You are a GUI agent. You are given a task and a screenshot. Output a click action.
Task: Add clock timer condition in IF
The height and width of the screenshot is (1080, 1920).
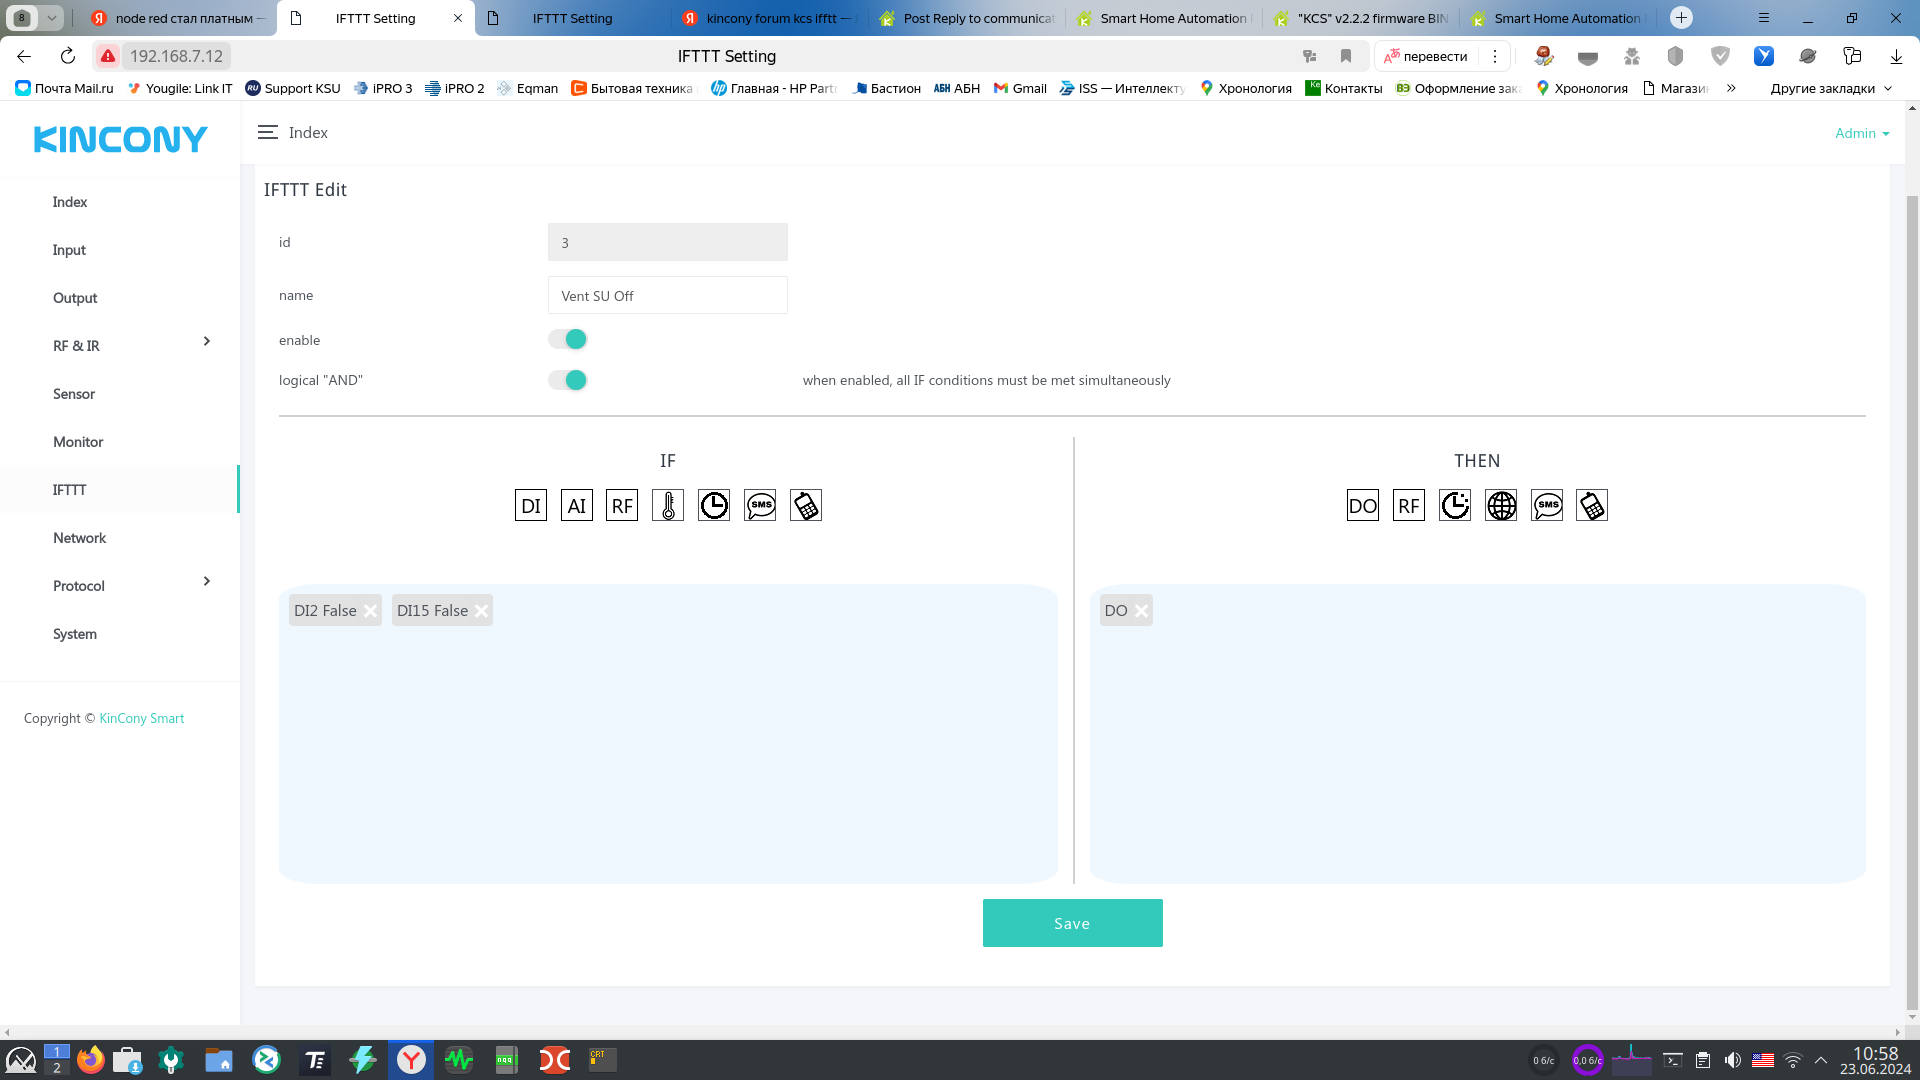714,505
